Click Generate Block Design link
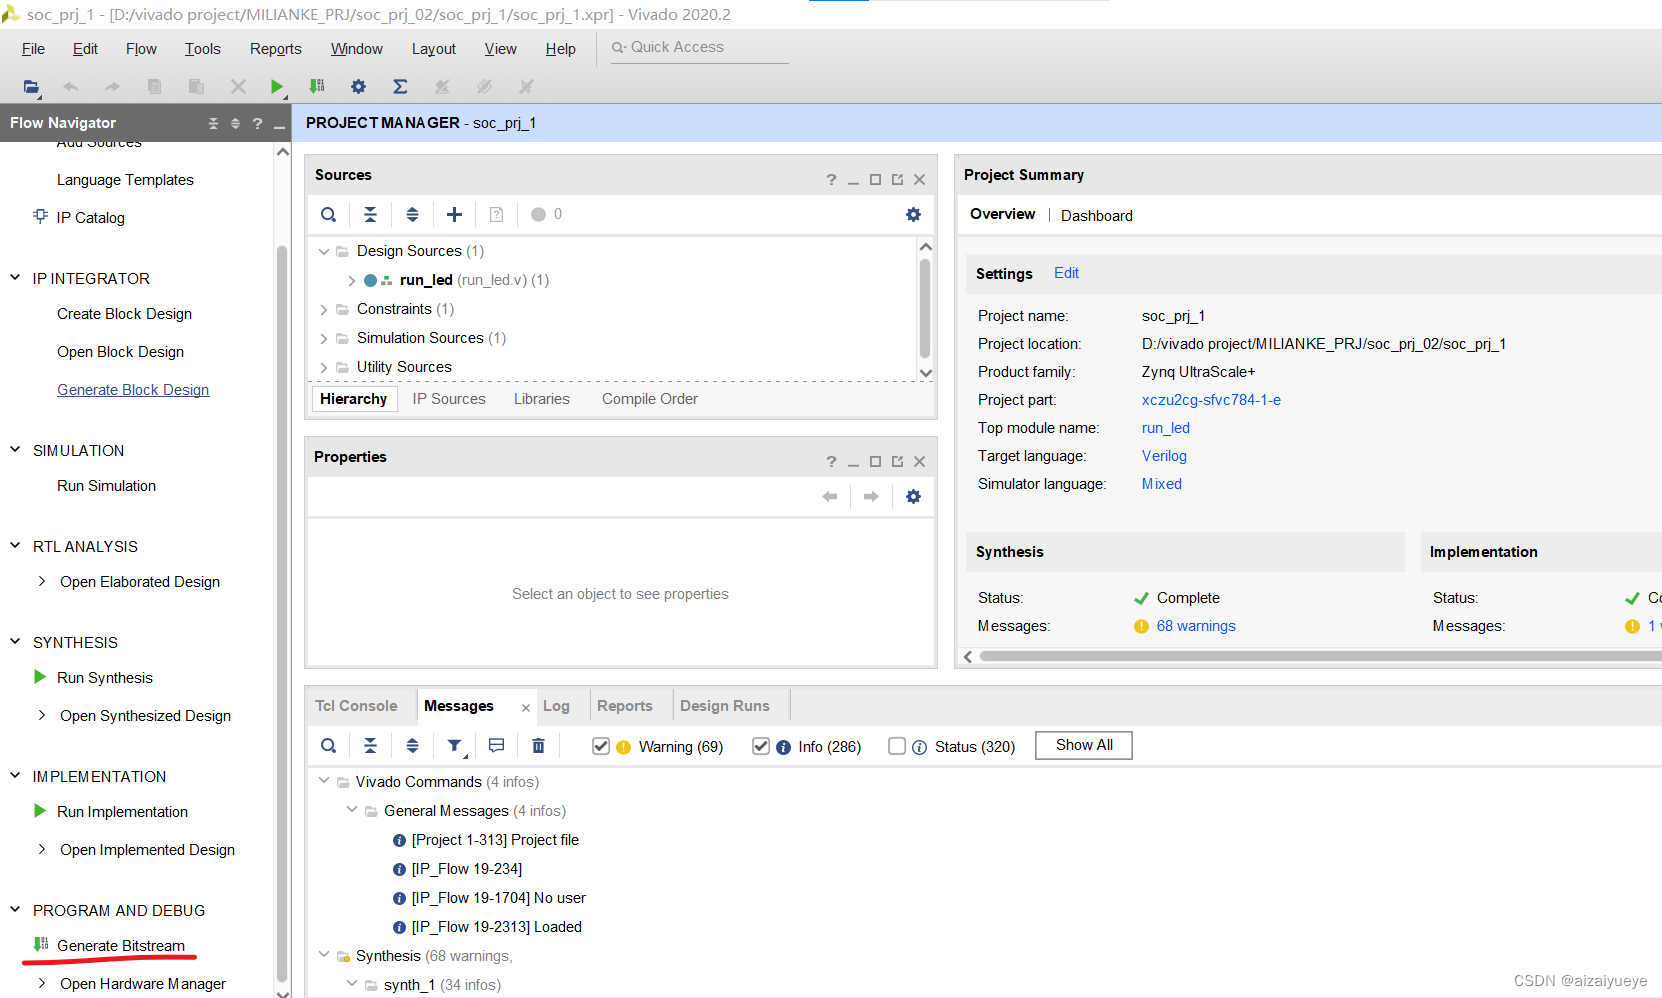The width and height of the screenshot is (1662, 998). (x=133, y=390)
